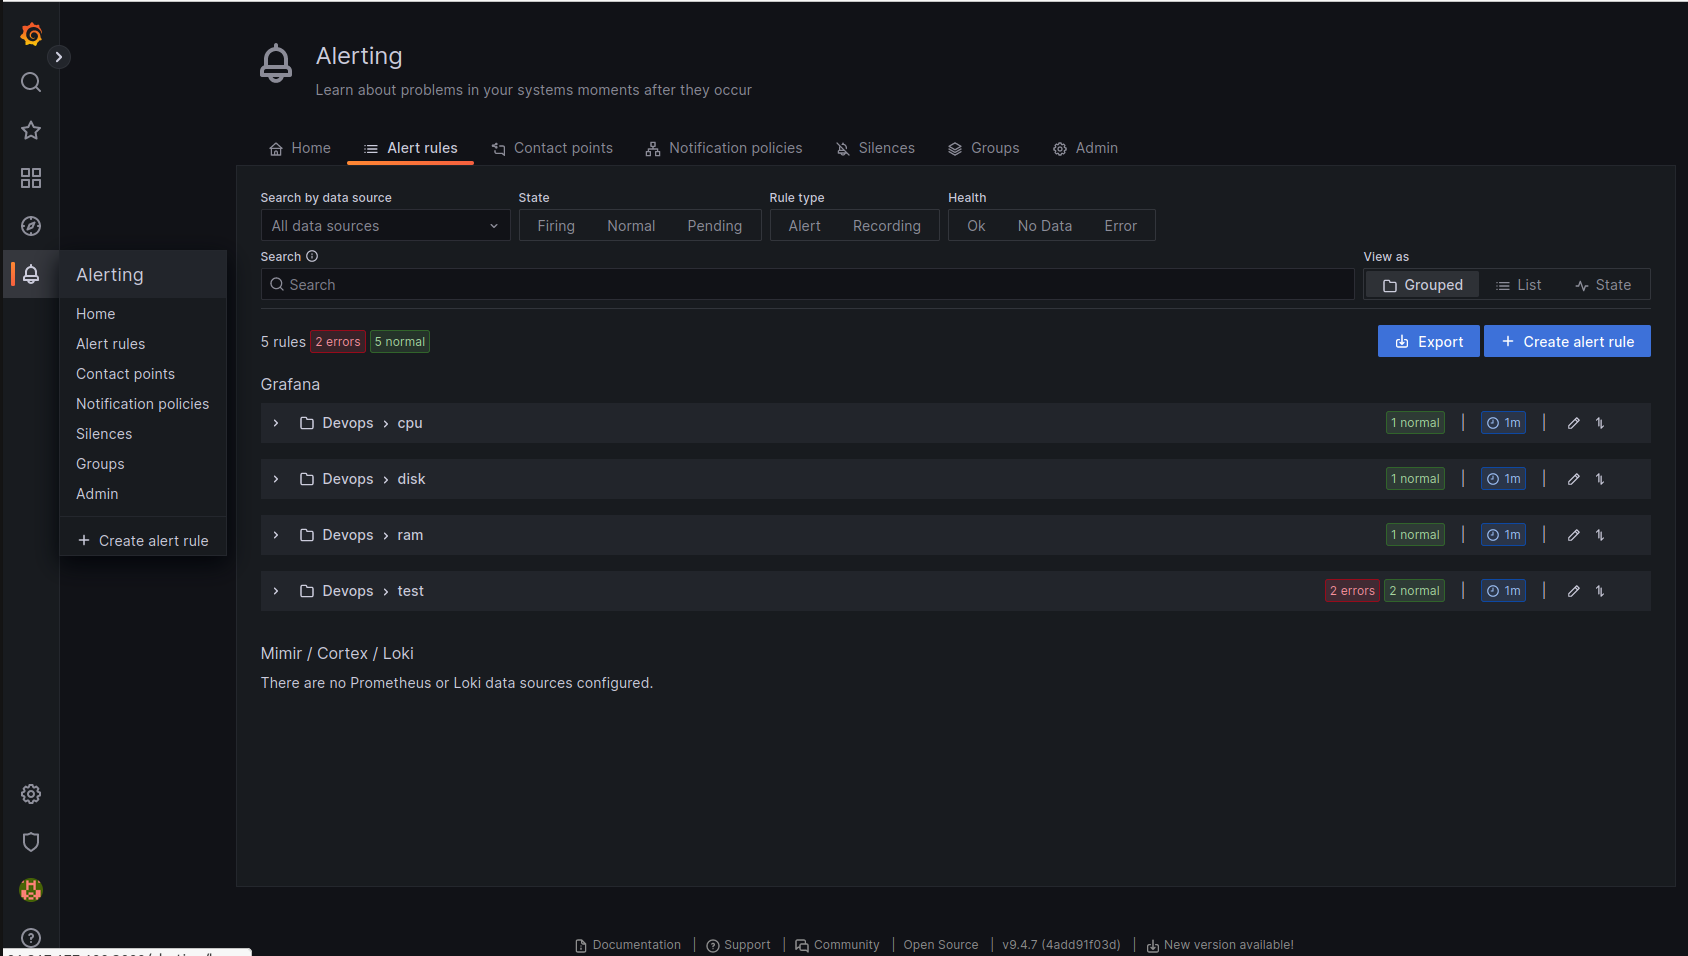Expand the Devops test rule group

[276, 591]
